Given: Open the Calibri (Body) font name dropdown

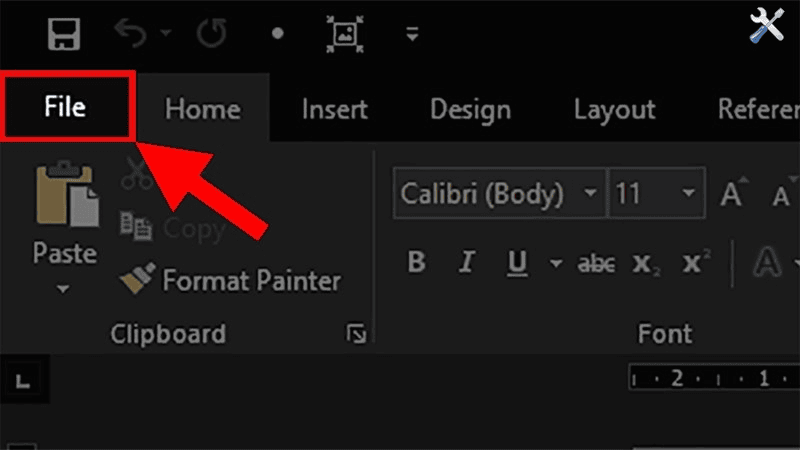Looking at the screenshot, I should coord(591,192).
